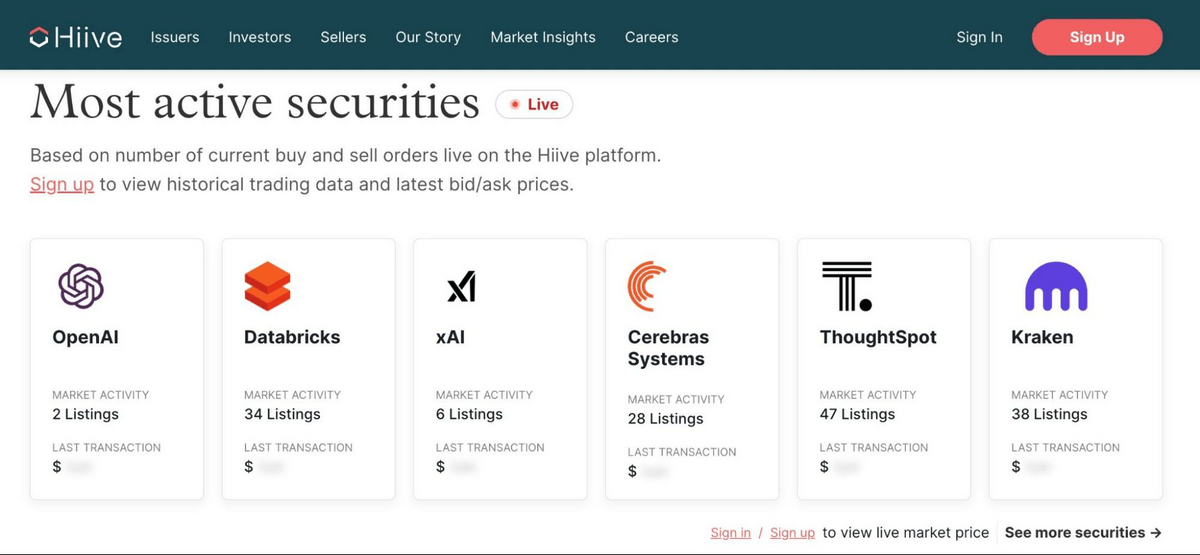Screen dimensions: 1200x555
Task: Open the Issuers menu item
Action: [175, 37]
